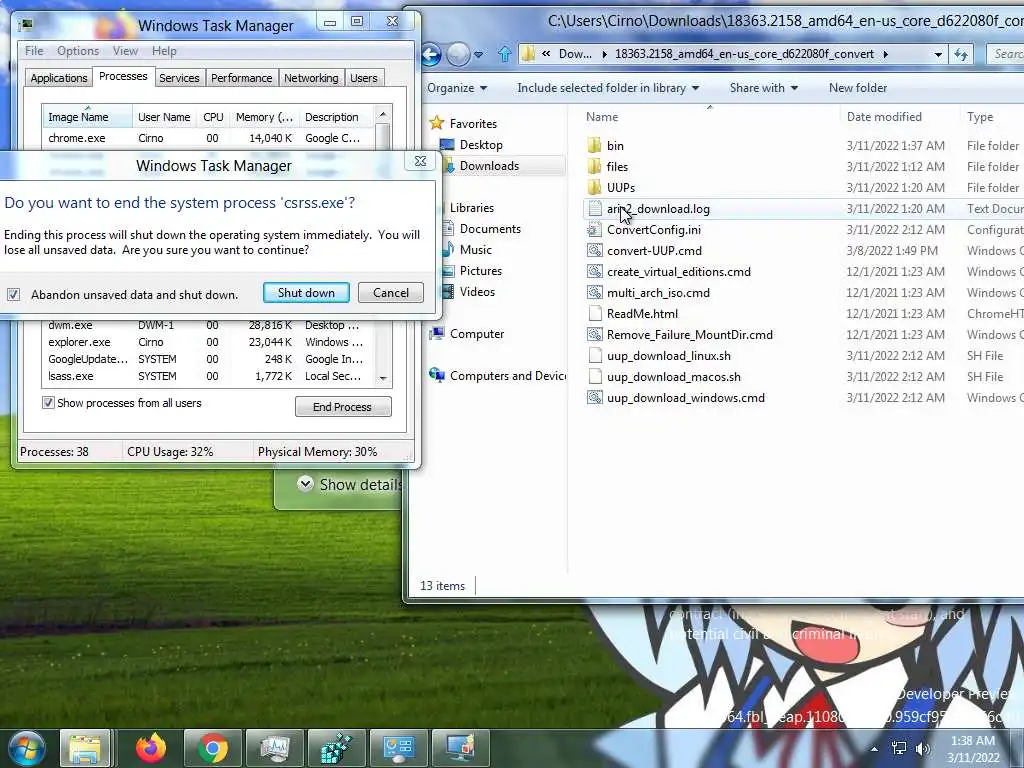Open network status tray icon
Screen dimensions: 1024x768
click(899, 749)
